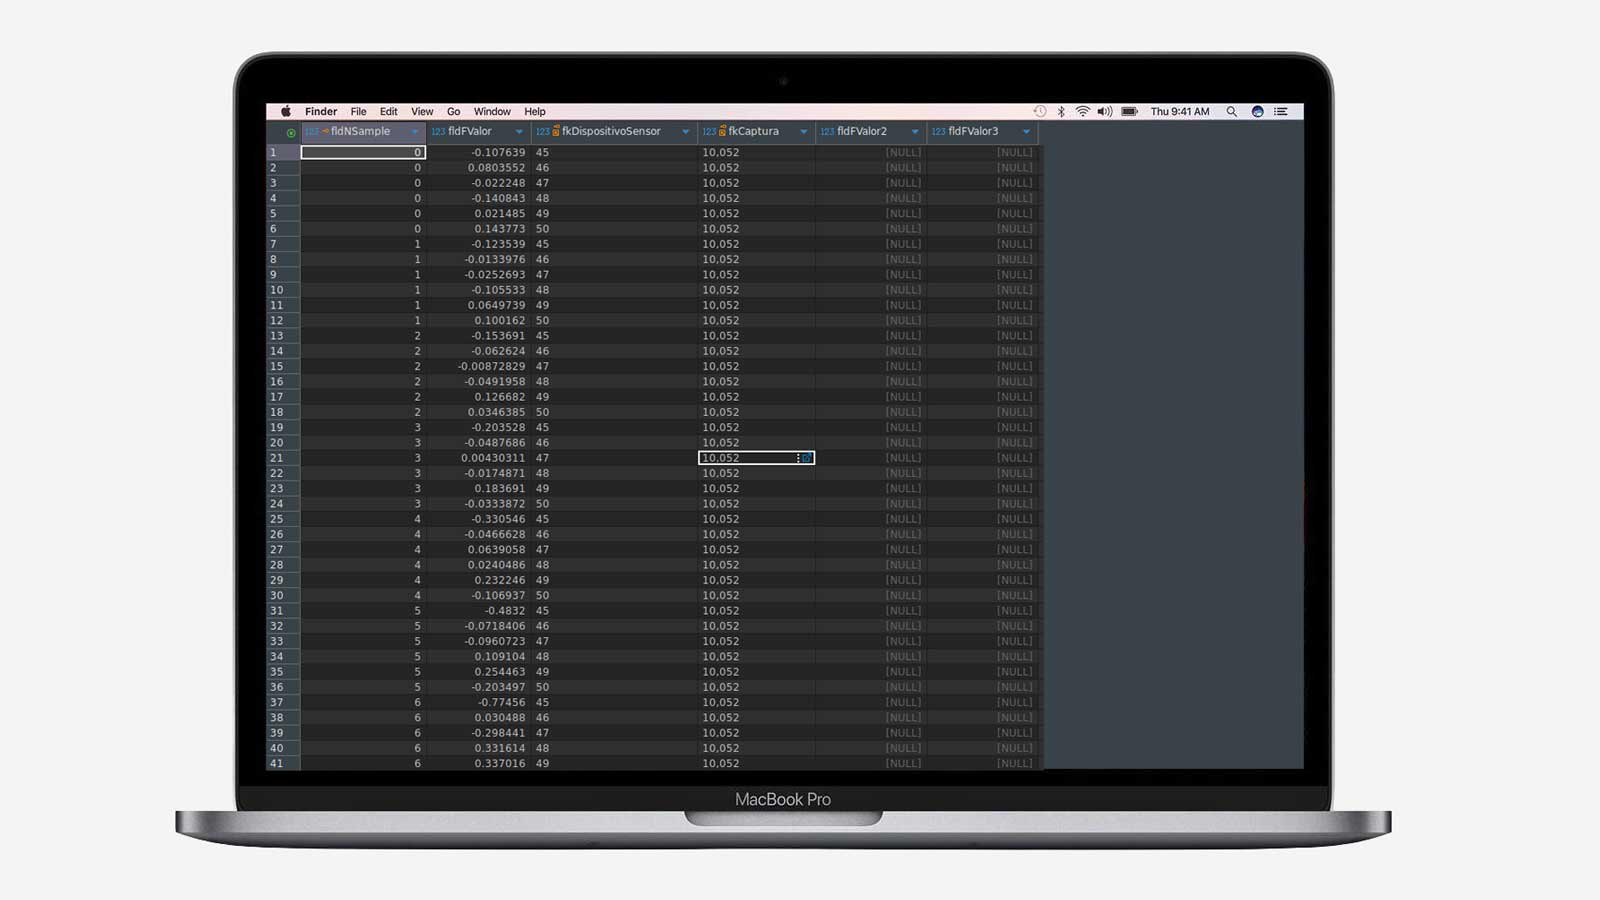
Task: Click the Bluetooth menu bar icon
Action: point(1061,112)
